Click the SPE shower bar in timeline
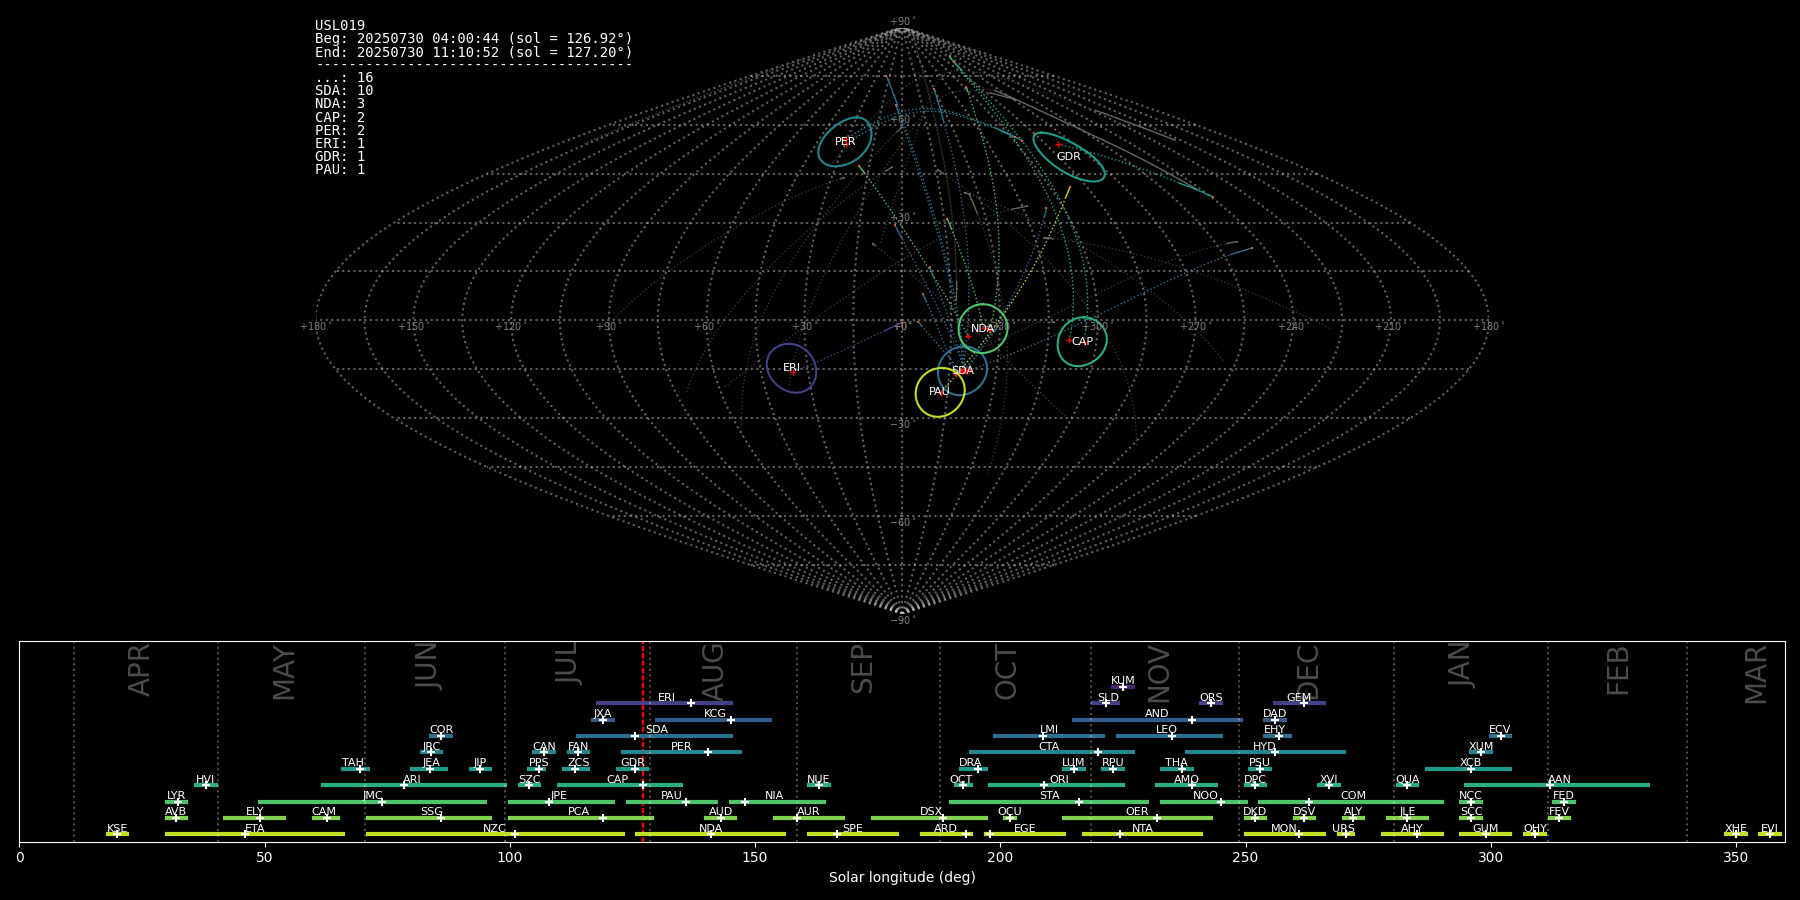 click(x=853, y=834)
